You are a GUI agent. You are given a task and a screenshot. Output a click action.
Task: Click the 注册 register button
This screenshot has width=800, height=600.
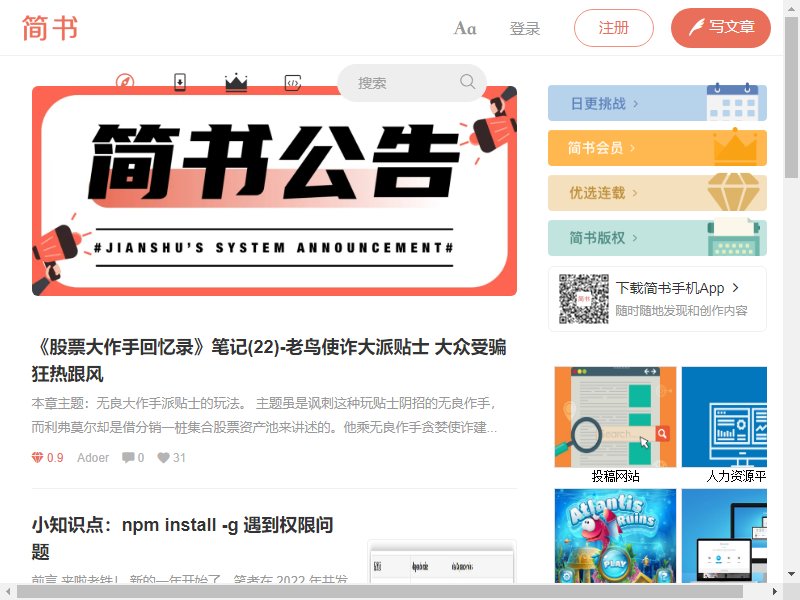pyautogui.click(x=614, y=28)
